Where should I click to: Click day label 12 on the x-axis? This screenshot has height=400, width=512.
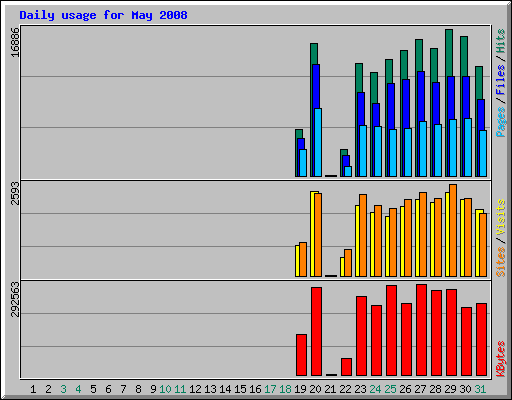tap(195, 389)
